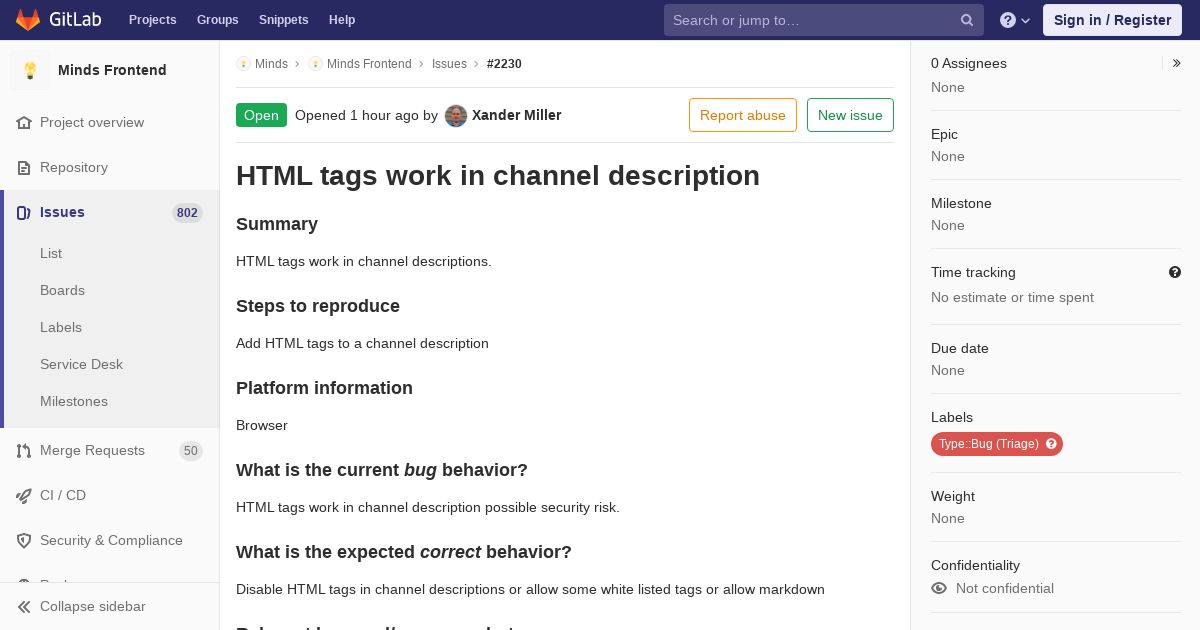Click the 802 issues count badge
Image resolution: width=1200 pixels, height=630 pixels.
(x=187, y=212)
